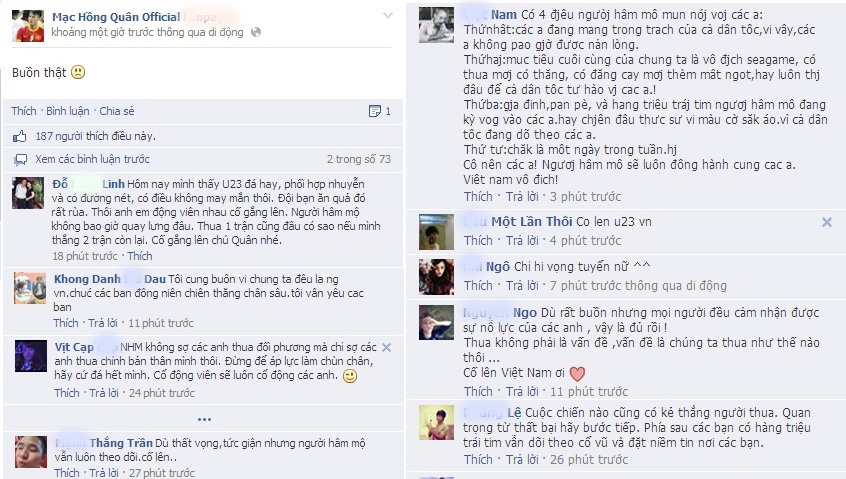Open the post options dropdown chevron
Screen dimensions: 846x479
coord(387,16)
